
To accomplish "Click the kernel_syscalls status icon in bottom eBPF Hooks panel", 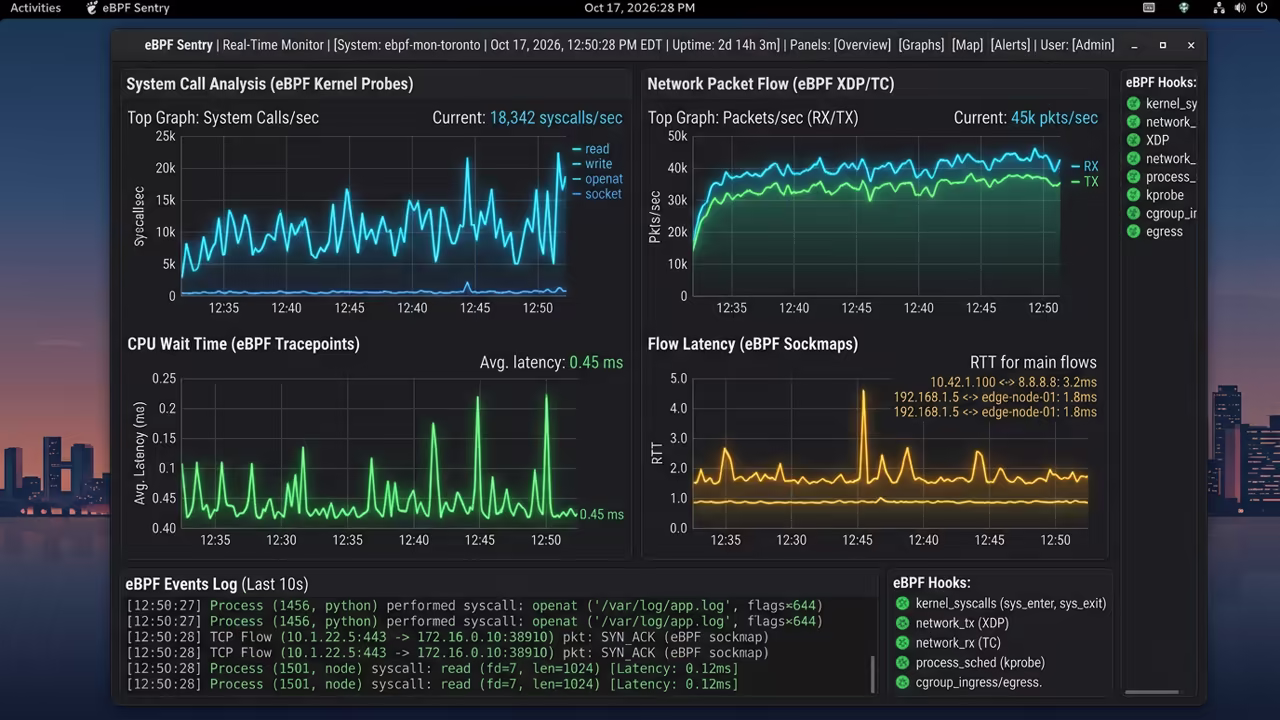I will coord(902,603).
